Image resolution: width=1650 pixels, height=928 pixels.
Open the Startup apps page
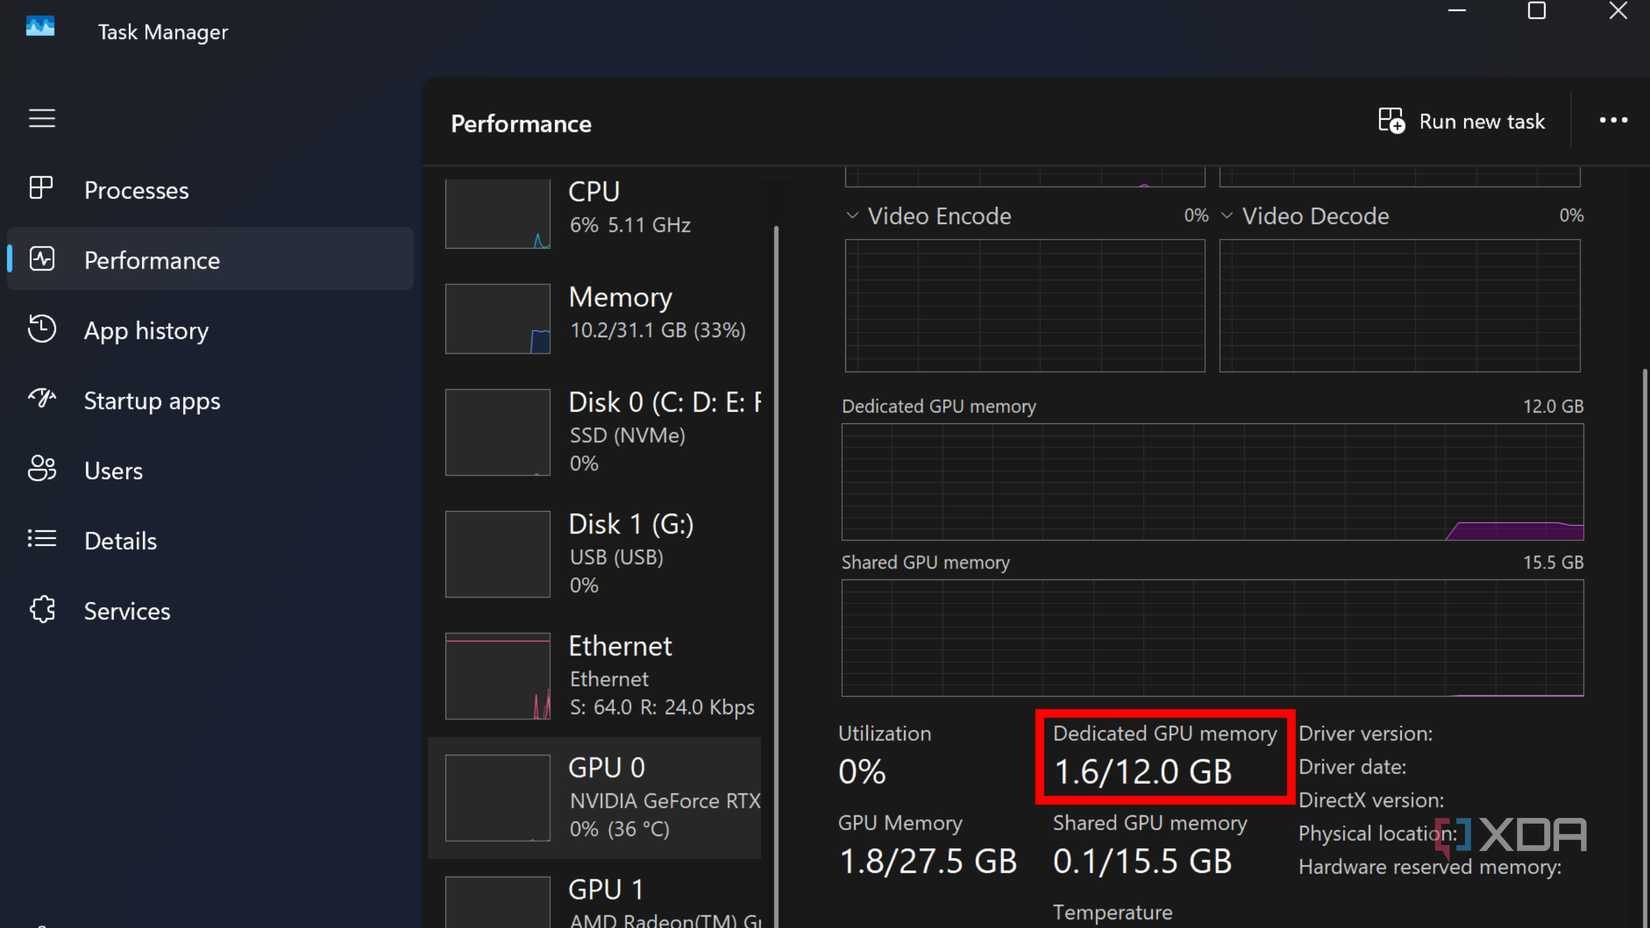click(x=210, y=399)
